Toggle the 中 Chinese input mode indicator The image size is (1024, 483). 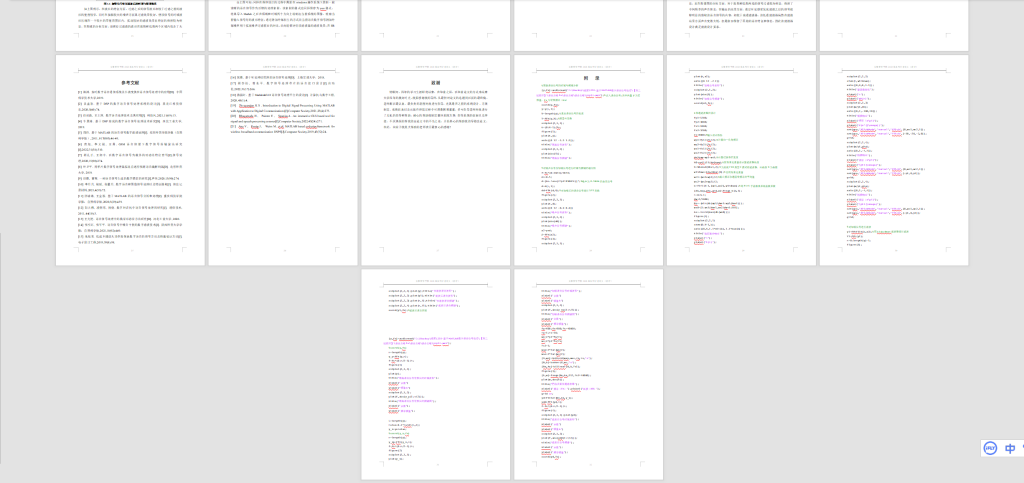tap(1011, 449)
